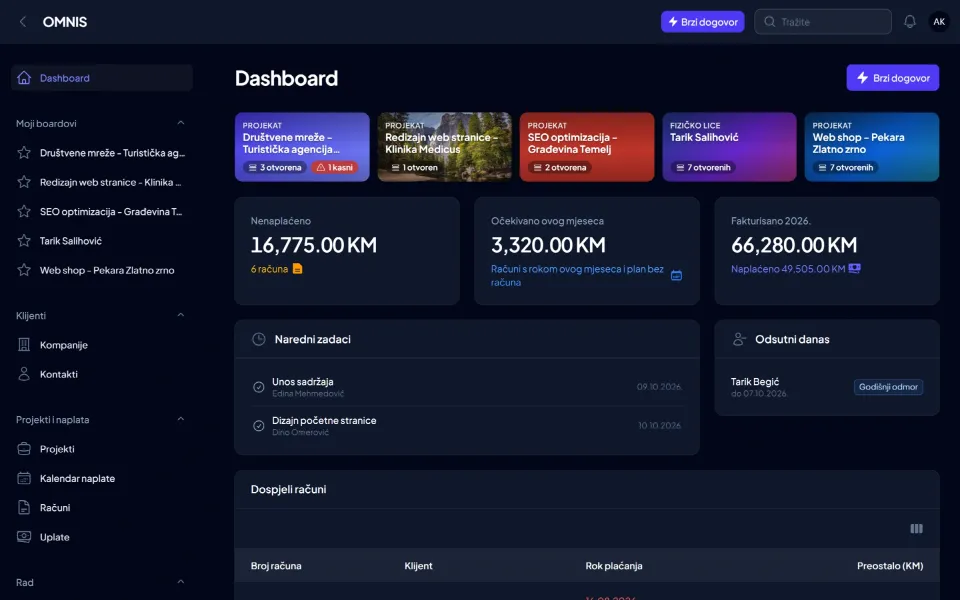Open the Redizajn web stranice - Klinika Medicus card
This screenshot has width=960, height=600.
(x=444, y=147)
